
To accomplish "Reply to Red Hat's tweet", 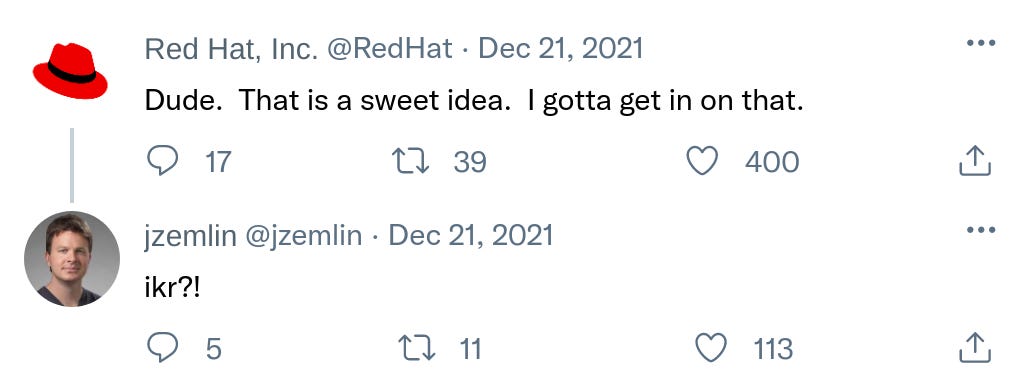I will pos(162,161).
